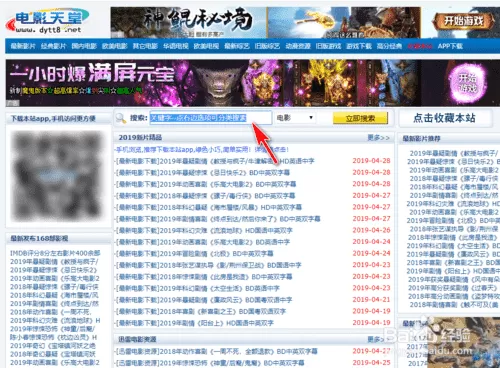
Task: Open 2019年科幻灾难《流浪地球》 in left sidebar
Action: click(x=55, y=320)
